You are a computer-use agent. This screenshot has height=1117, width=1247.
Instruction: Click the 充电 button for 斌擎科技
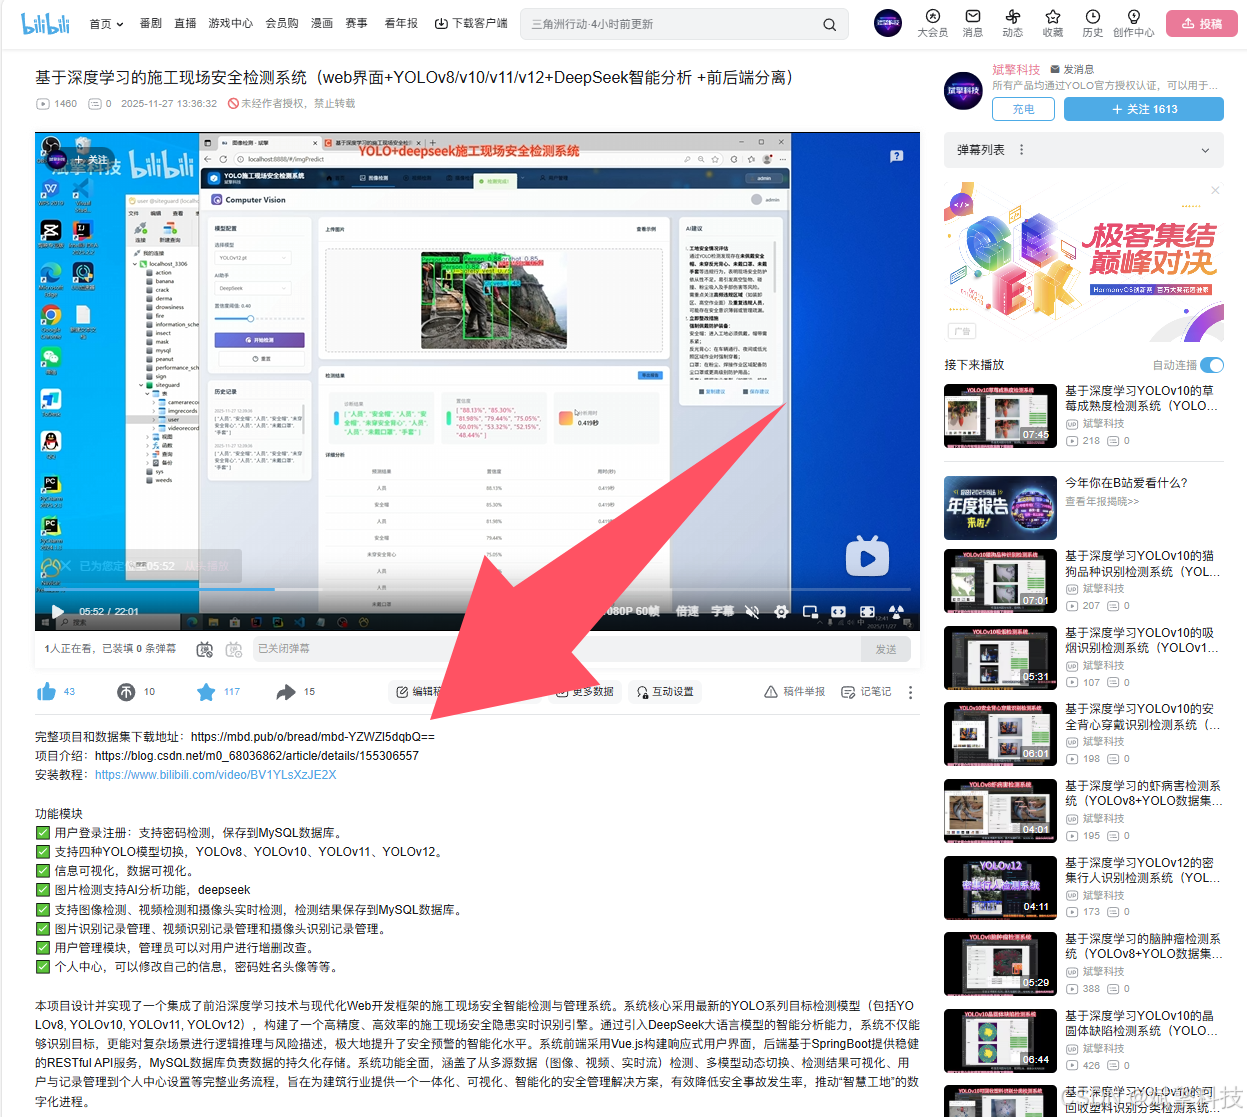(1024, 109)
